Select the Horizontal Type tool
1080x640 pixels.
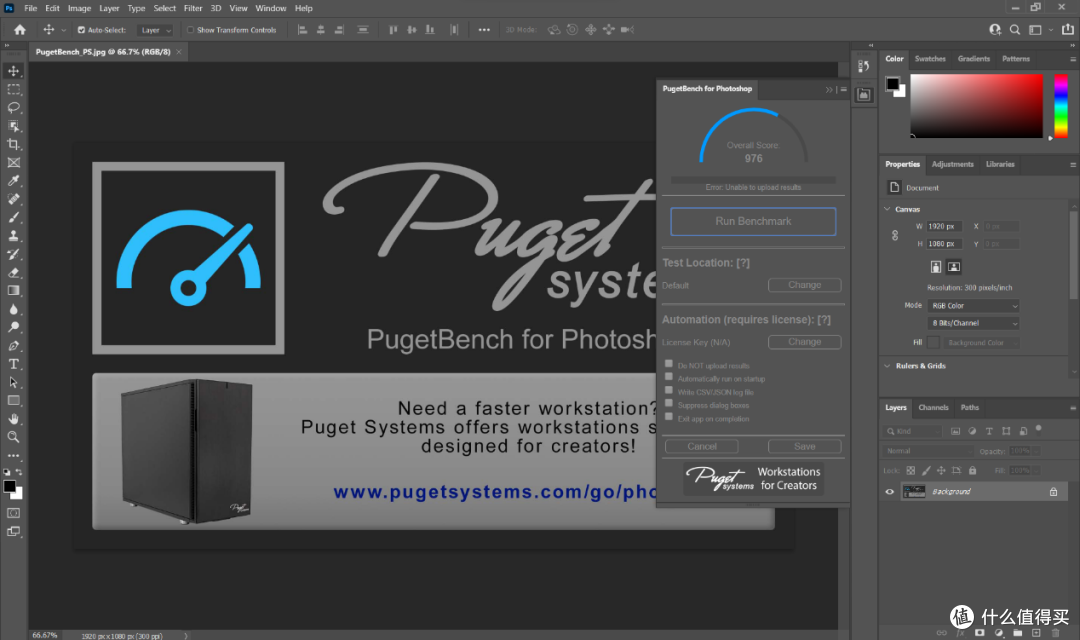tap(13, 364)
